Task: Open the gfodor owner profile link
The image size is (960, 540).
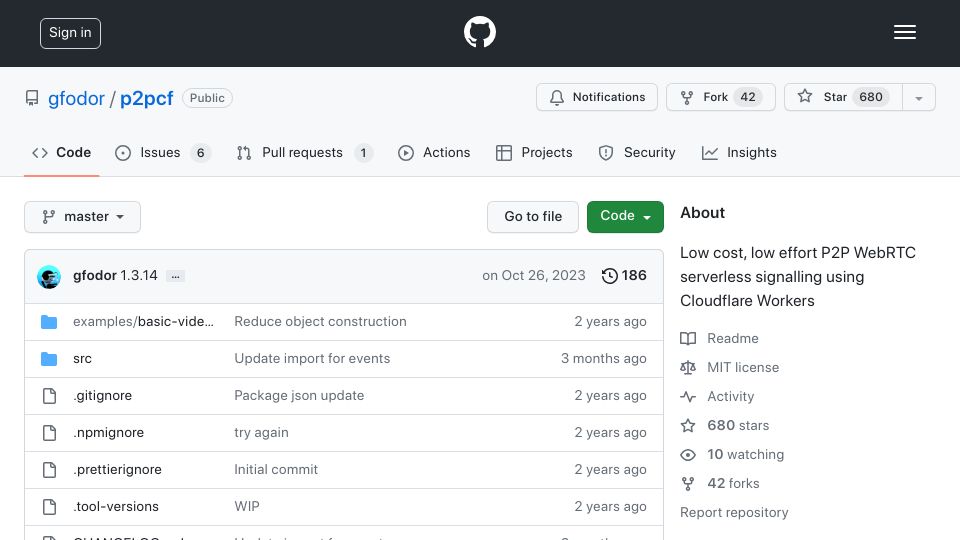Action: pyautogui.click(x=76, y=98)
